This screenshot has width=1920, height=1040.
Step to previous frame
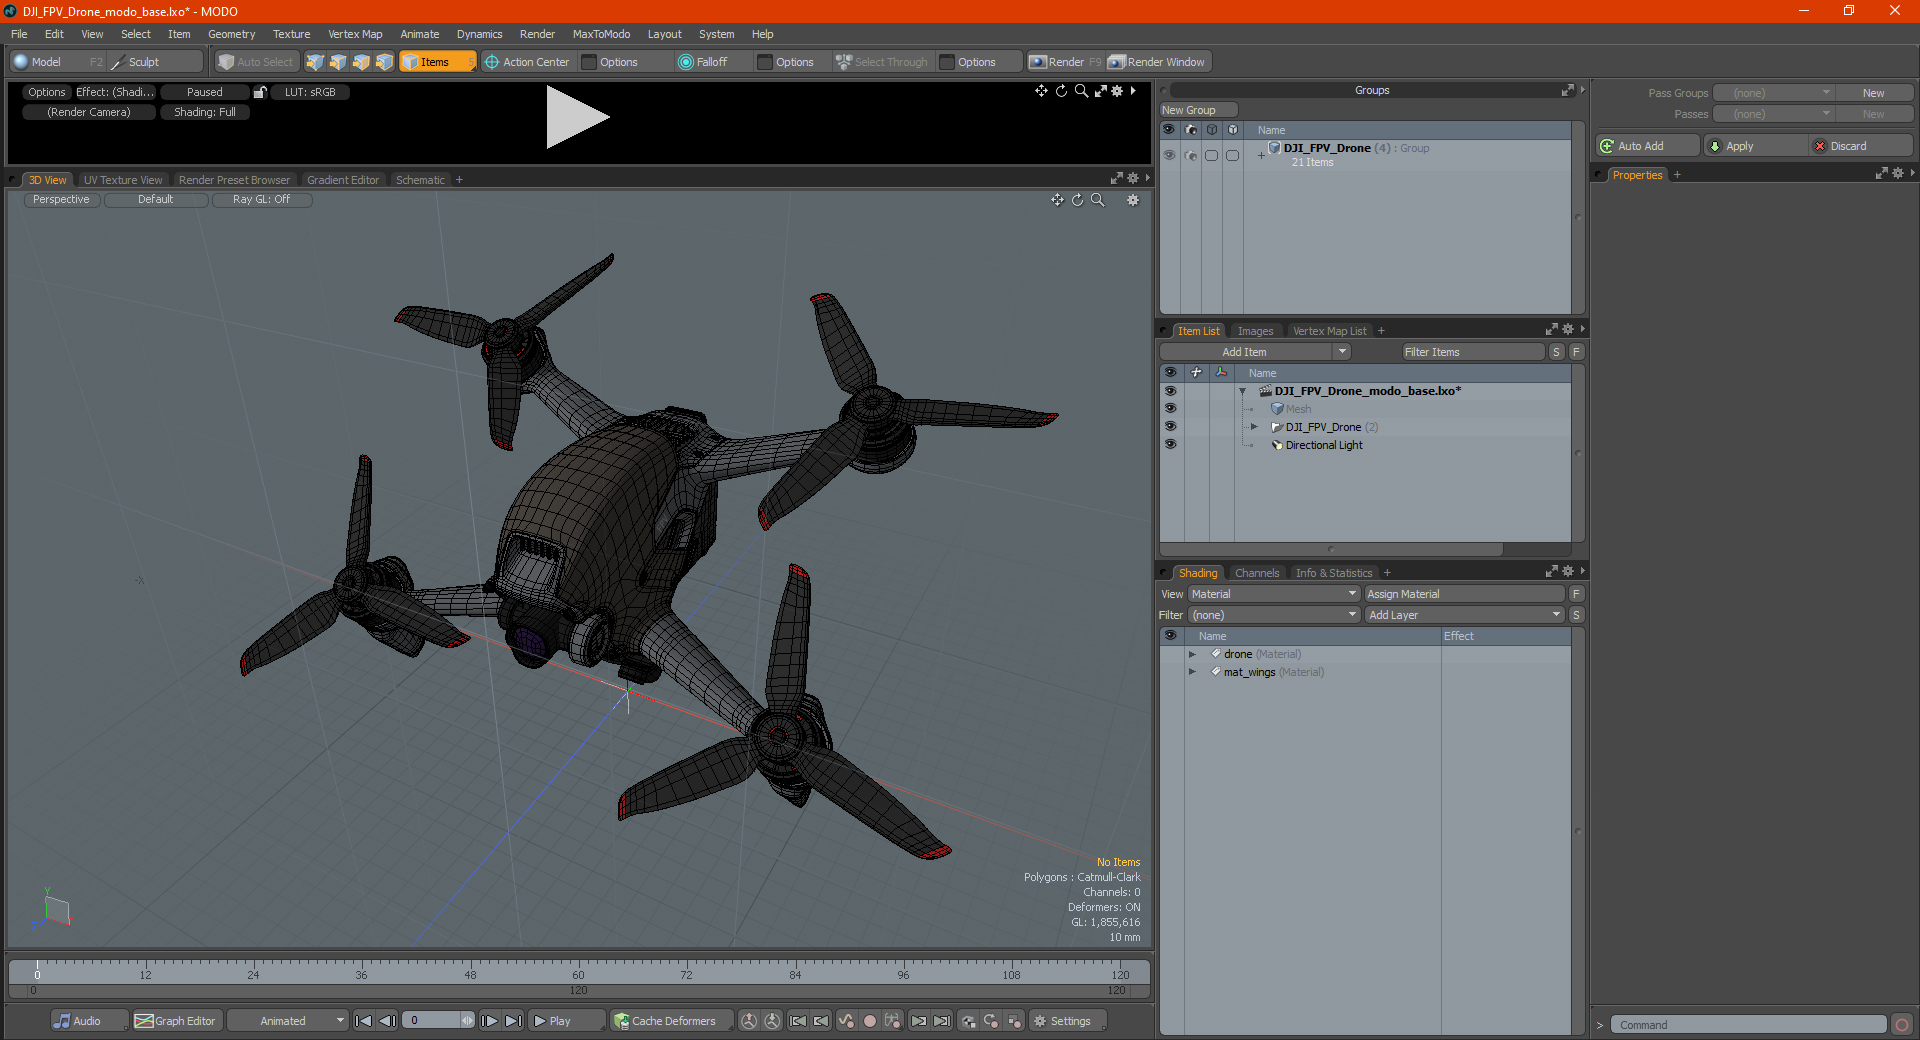pos(387,1021)
